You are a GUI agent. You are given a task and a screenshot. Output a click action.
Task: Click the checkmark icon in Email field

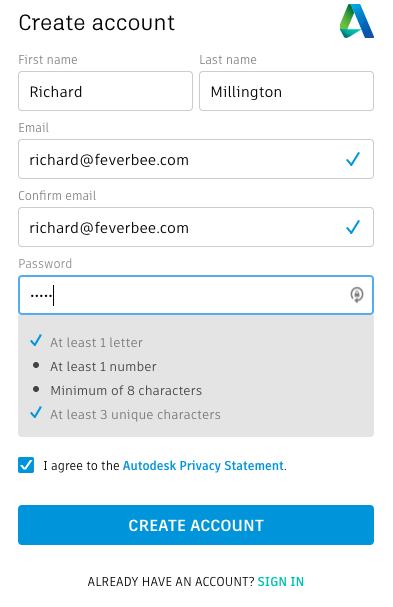[353, 159]
